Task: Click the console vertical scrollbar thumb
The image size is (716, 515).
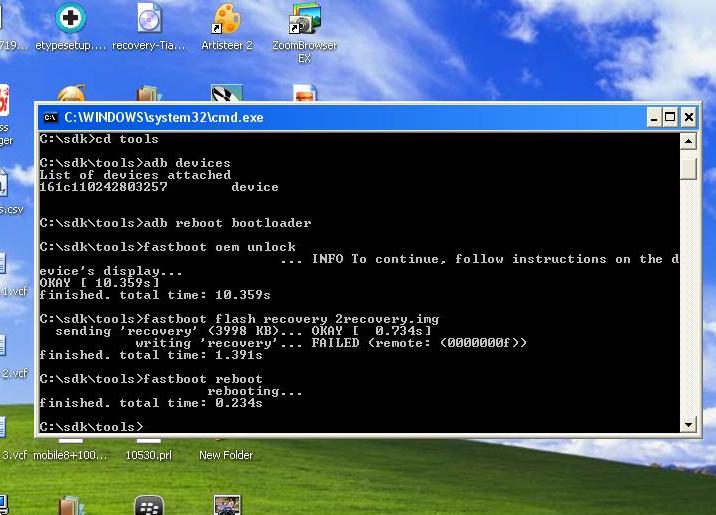Action: click(688, 167)
